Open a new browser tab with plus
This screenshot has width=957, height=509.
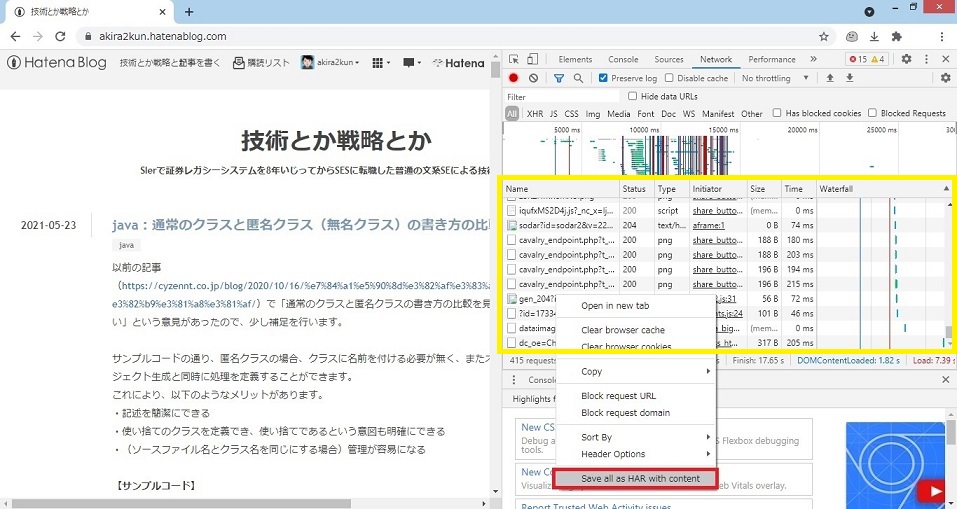point(189,12)
